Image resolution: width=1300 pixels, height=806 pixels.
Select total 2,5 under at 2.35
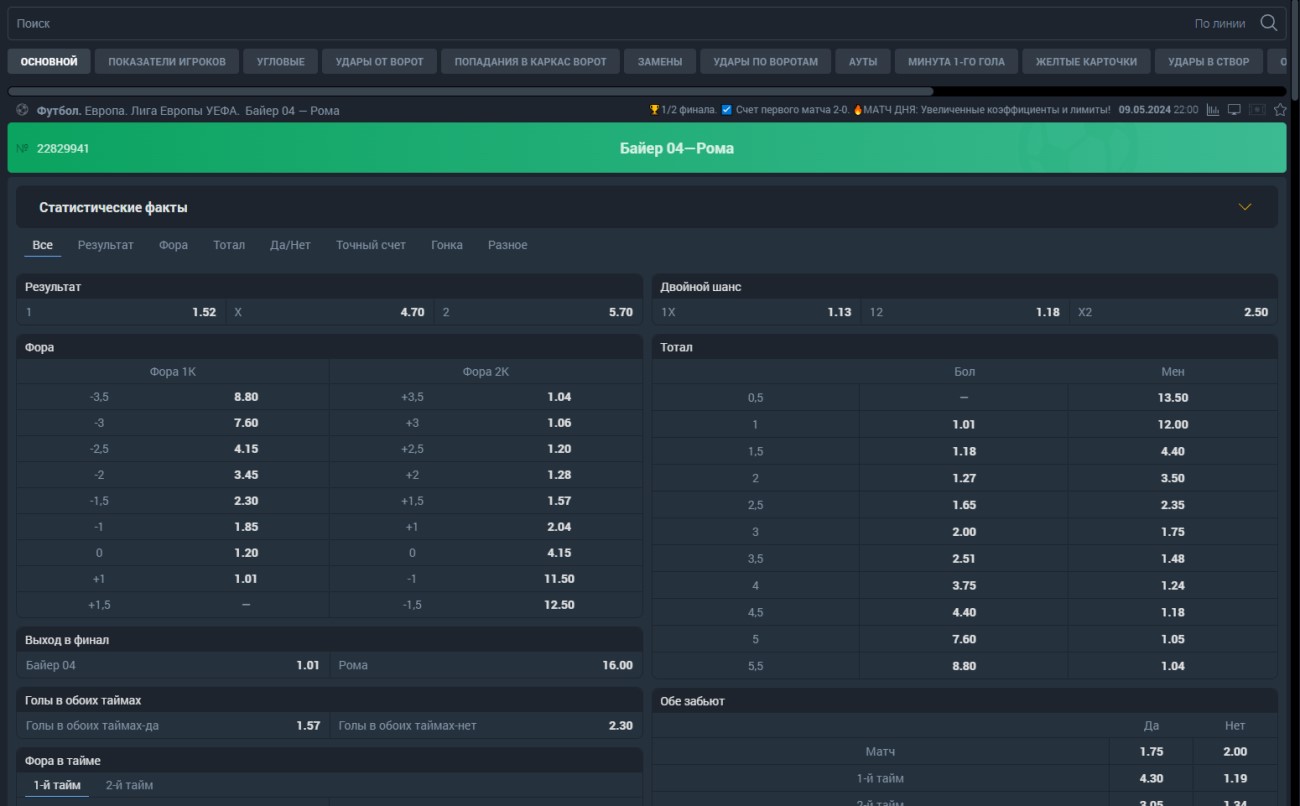pos(1173,505)
